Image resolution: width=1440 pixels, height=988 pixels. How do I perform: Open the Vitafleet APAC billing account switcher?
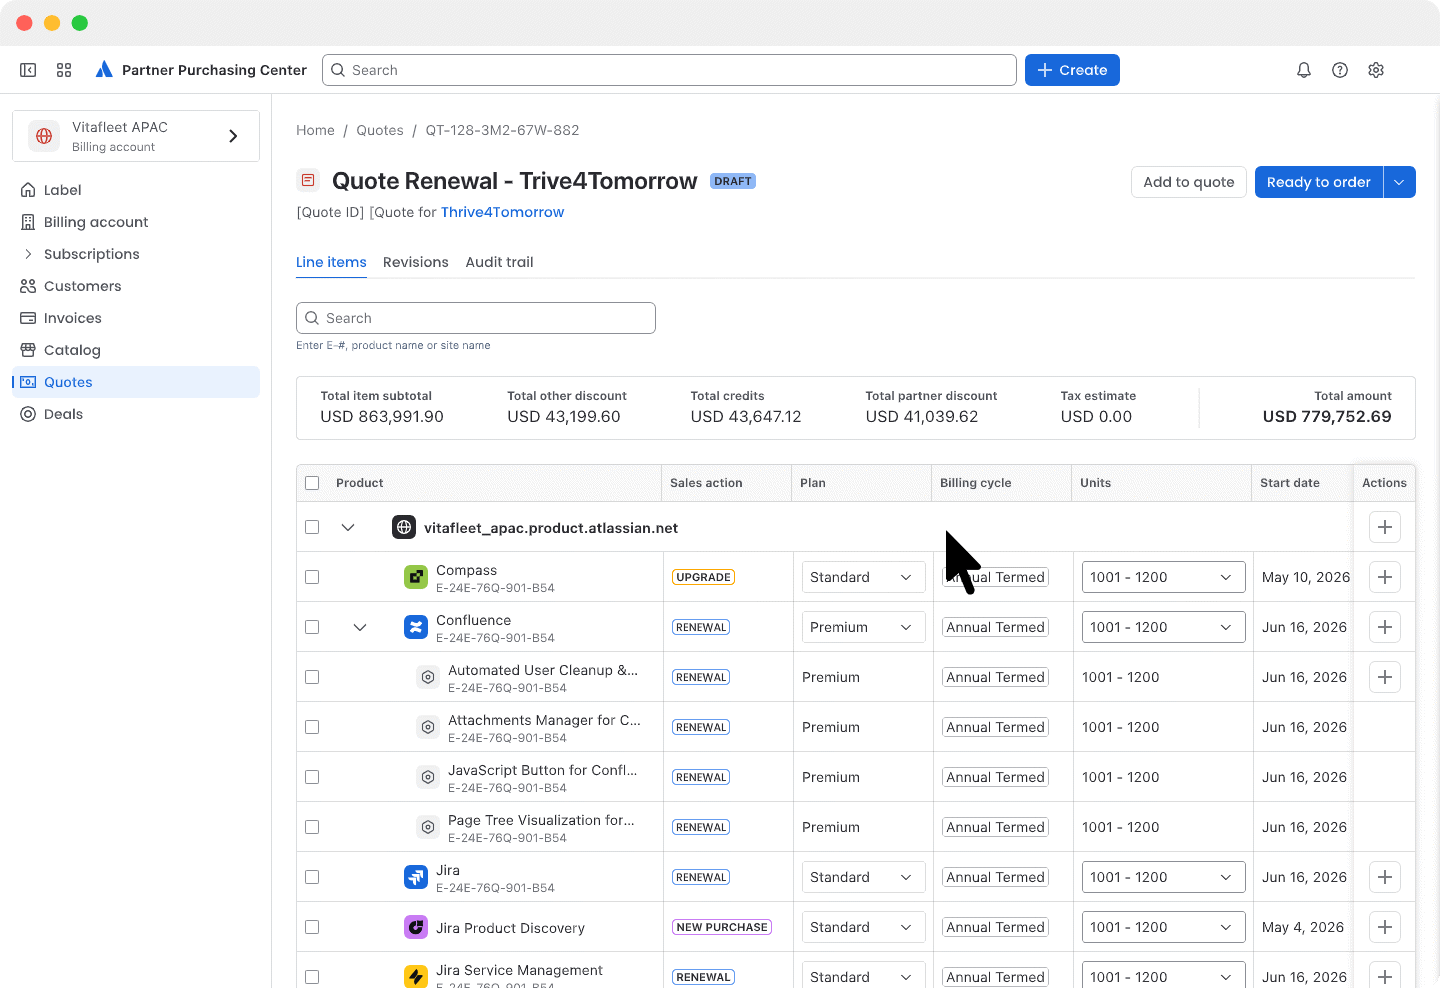click(x=136, y=136)
